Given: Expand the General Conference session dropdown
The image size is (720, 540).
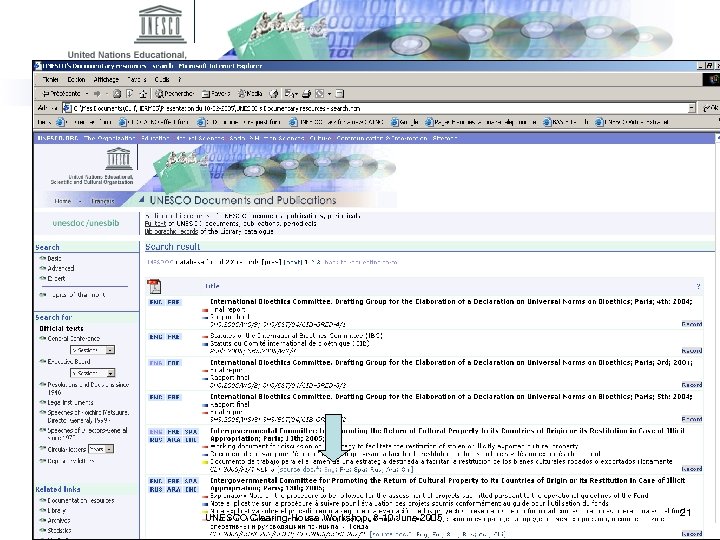Looking at the screenshot, I should pyautogui.click(x=110, y=350).
